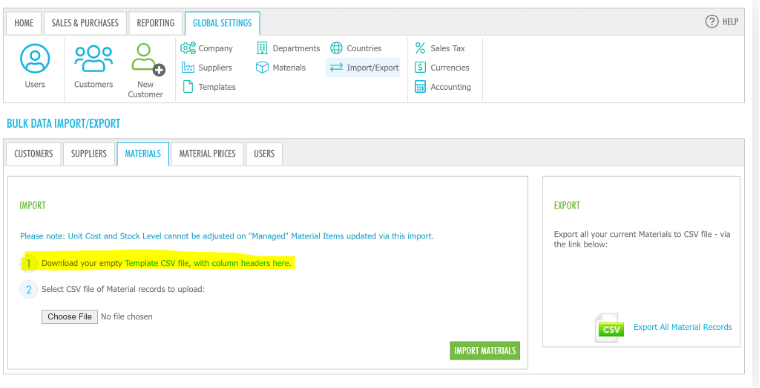Click the IMPORT section heading
The height and width of the screenshot is (388, 760).
pos(32,205)
